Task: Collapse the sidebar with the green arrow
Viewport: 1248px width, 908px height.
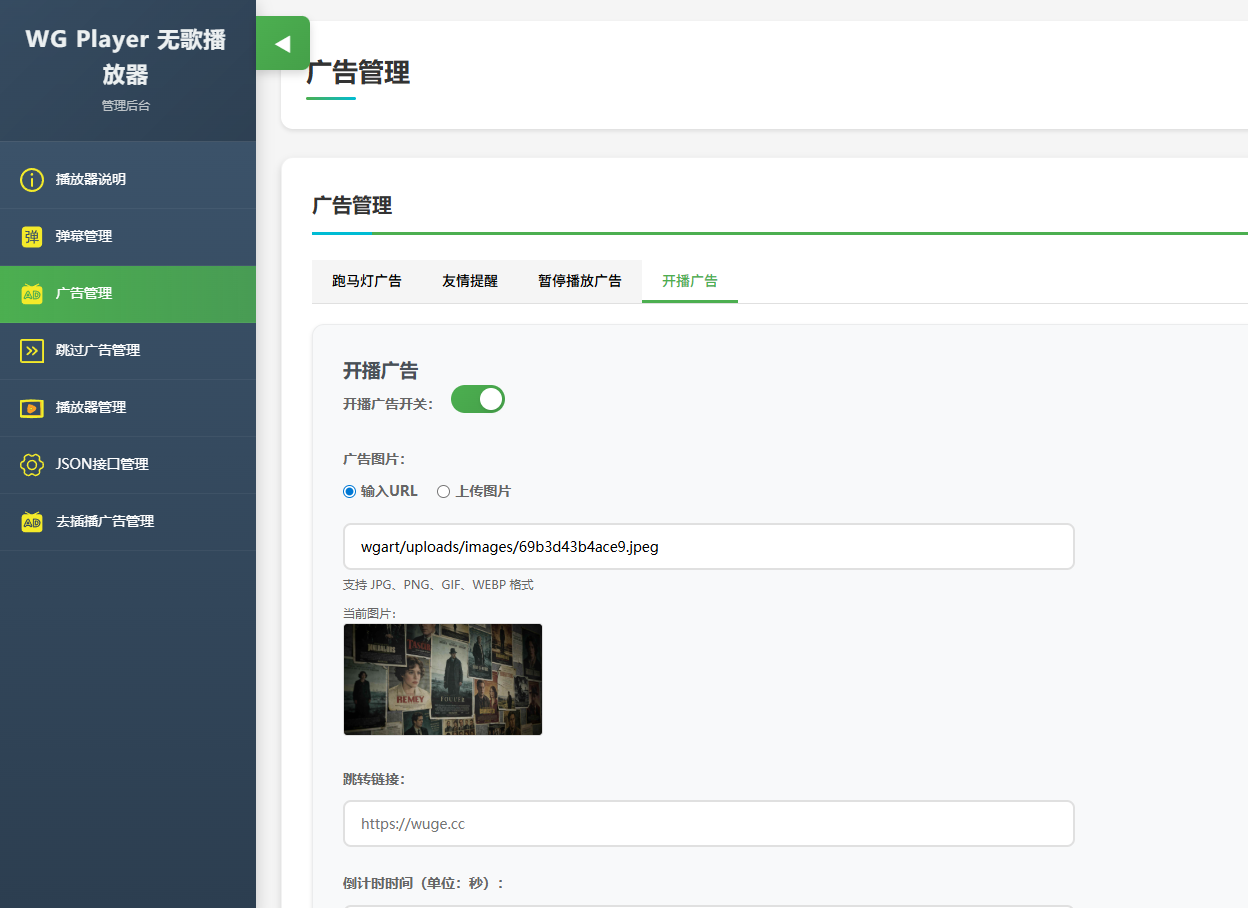Action: pos(282,44)
